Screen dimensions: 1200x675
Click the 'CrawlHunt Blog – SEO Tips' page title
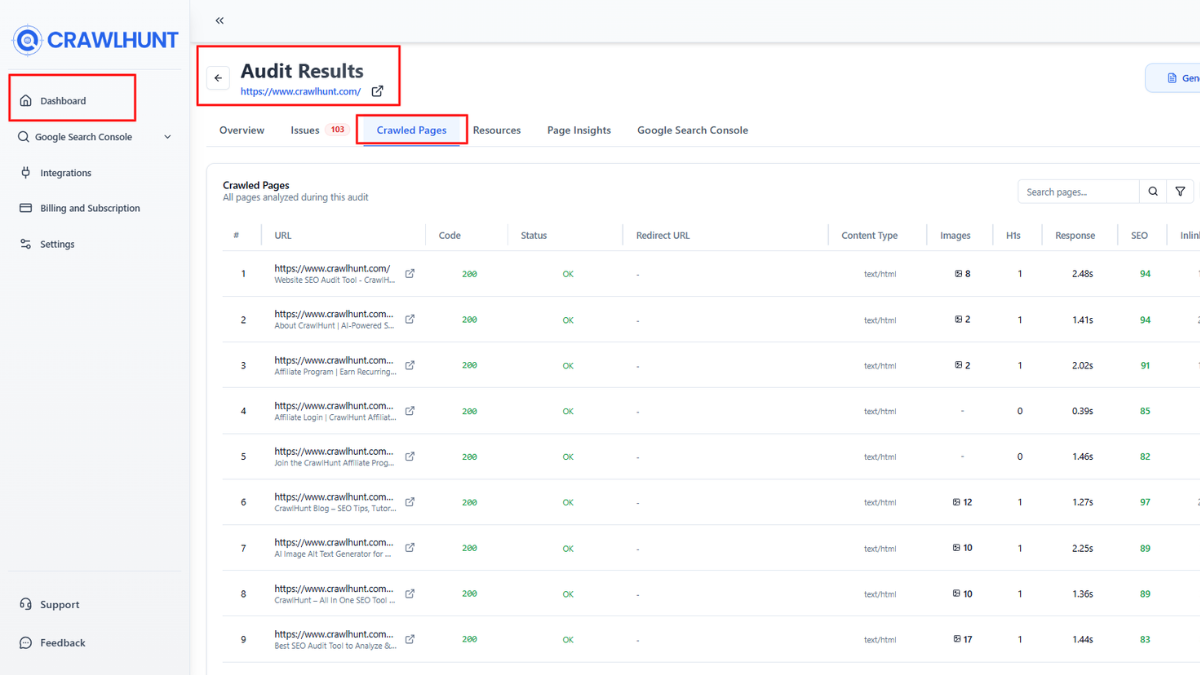[x=334, y=509]
